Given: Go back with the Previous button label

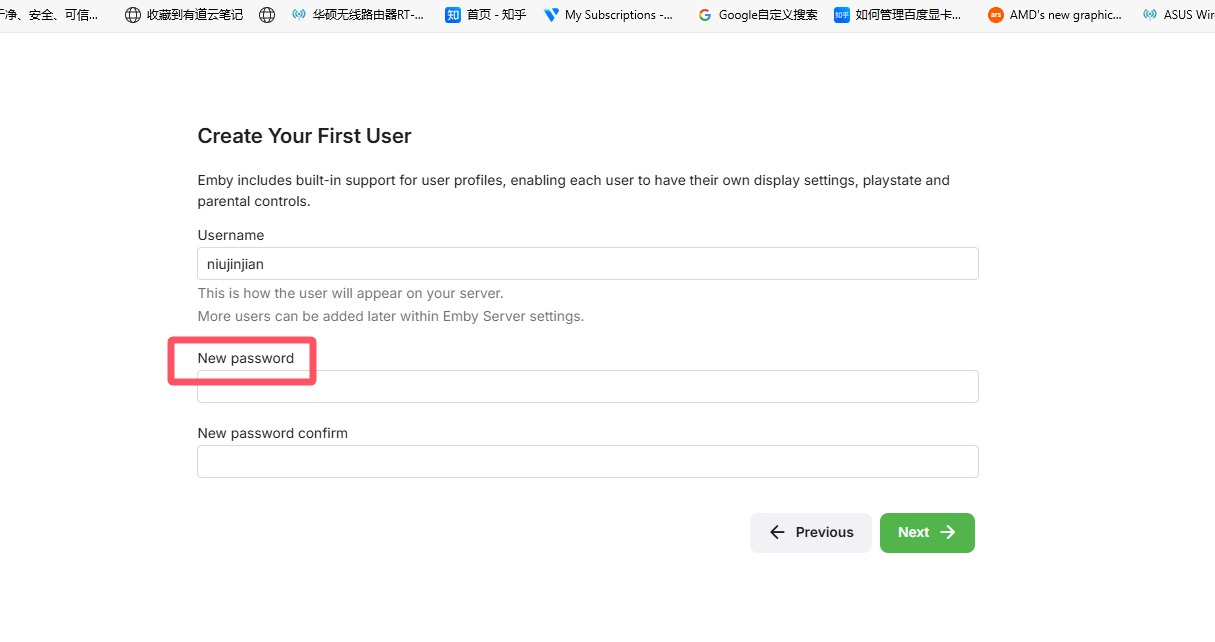Looking at the screenshot, I should [825, 532].
